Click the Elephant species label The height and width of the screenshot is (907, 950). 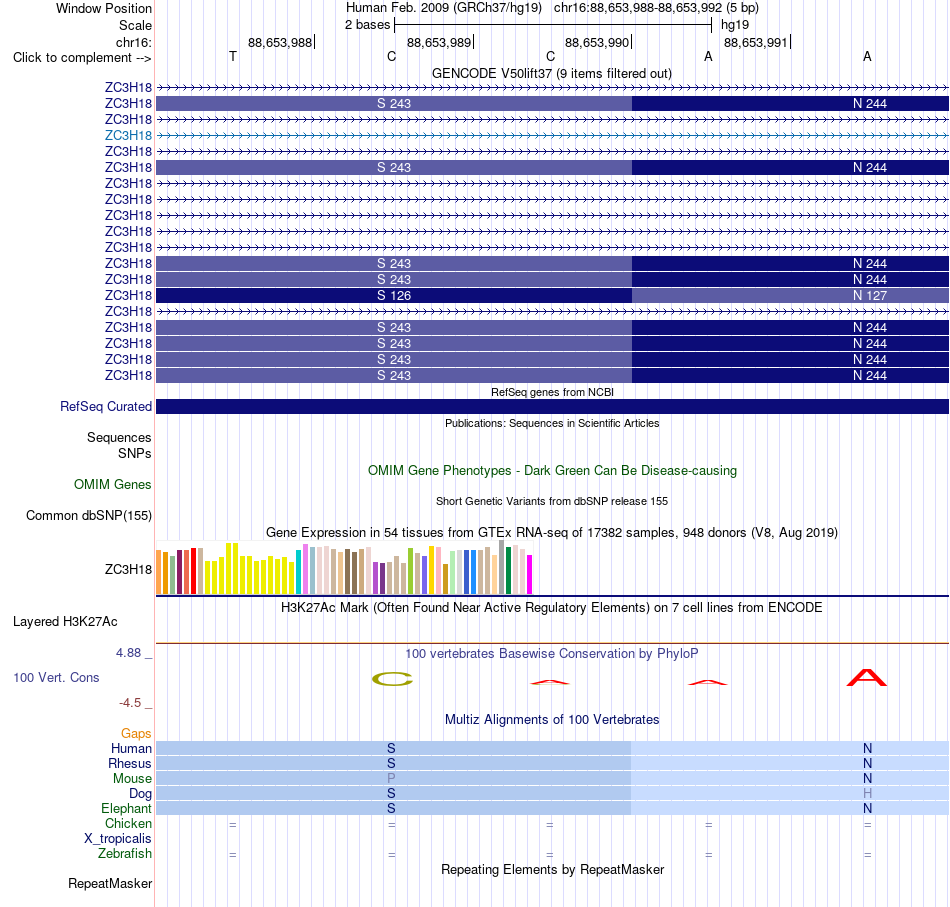click(x=126, y=808)
